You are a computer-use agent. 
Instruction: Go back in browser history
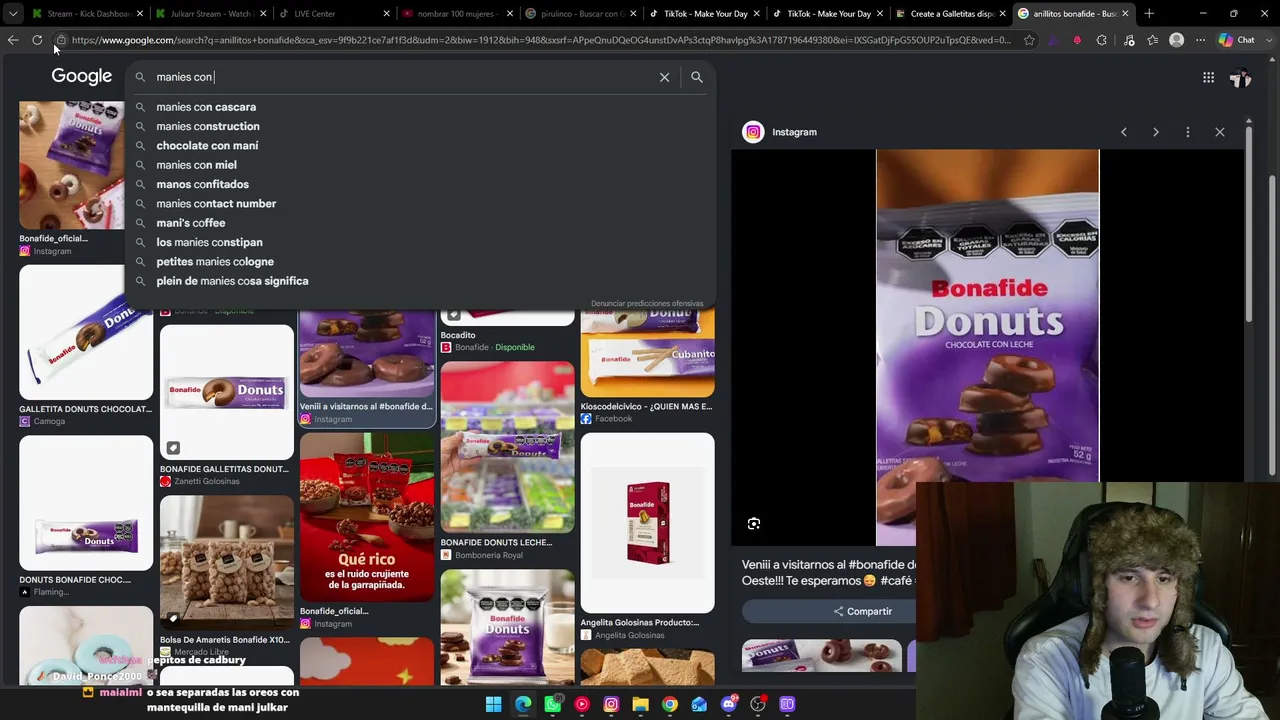(13, 40)
